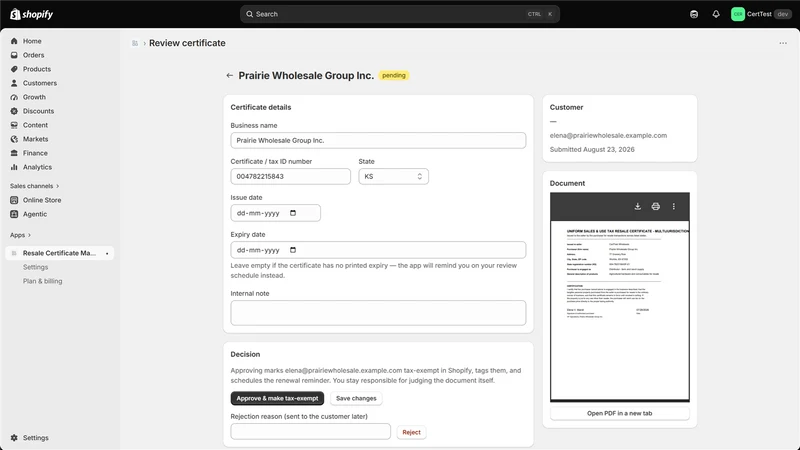Click the pin dot beside Resale Certificate app

click(x=107, y=254)
